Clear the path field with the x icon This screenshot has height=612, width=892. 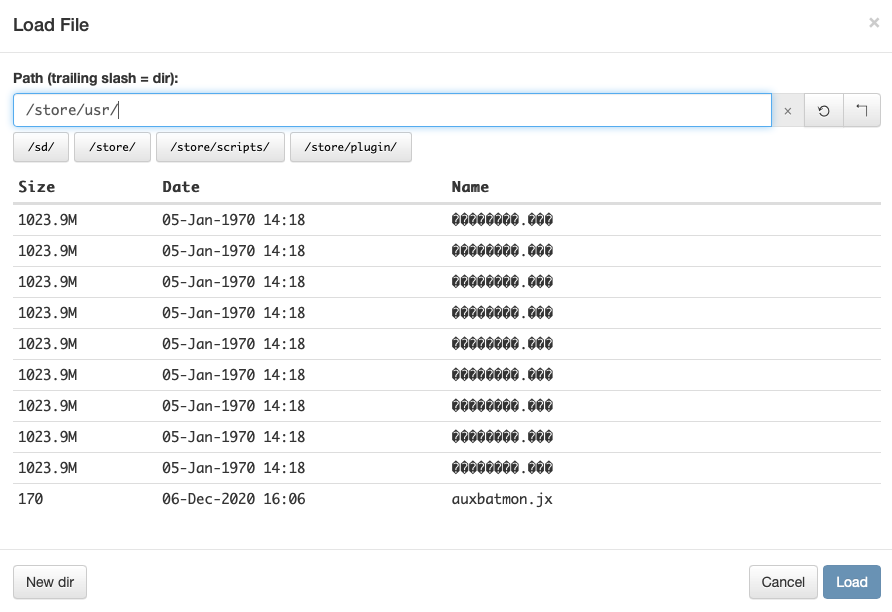[787, 111]
